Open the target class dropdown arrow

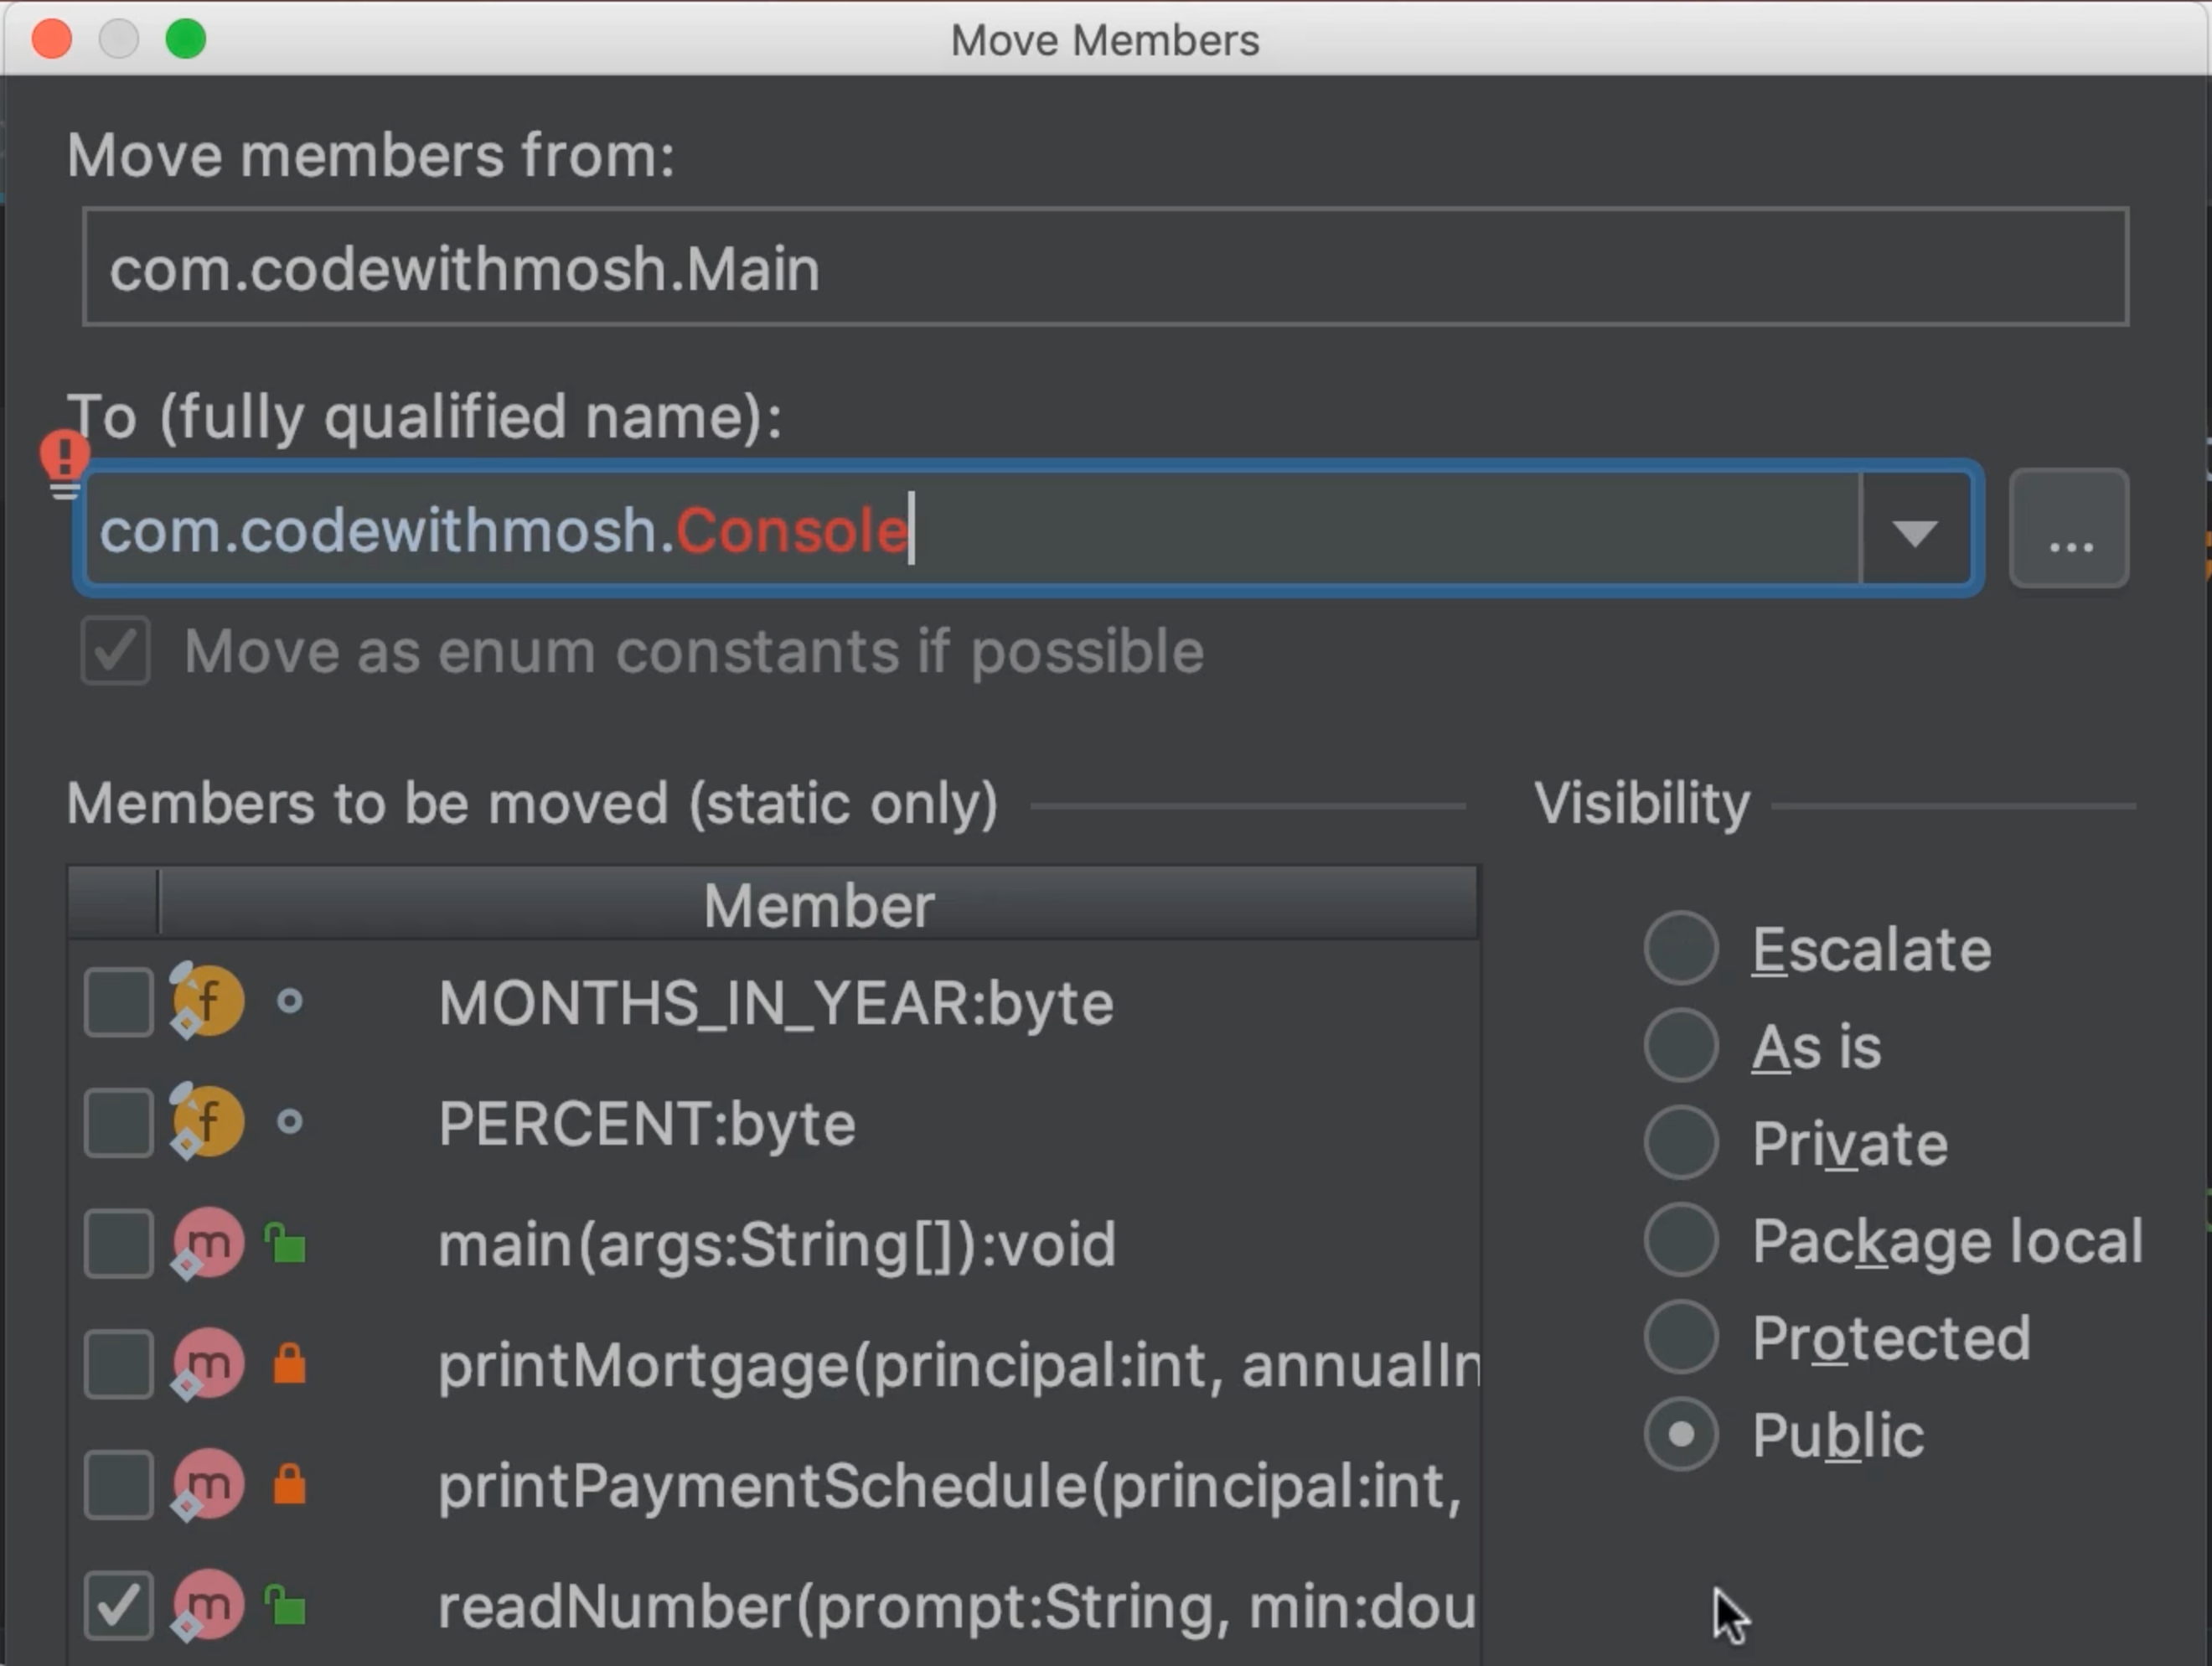pos(1914,530)
